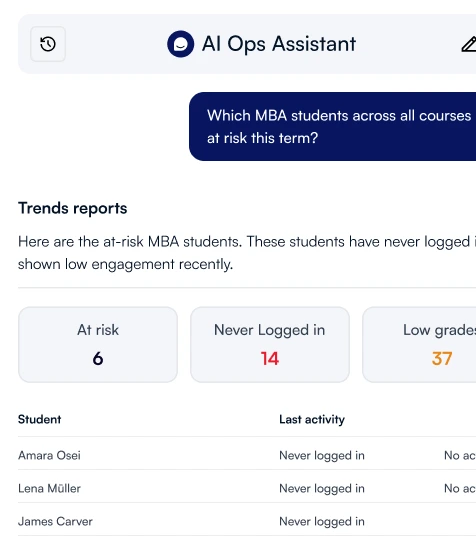
Task: Sort by the Student column header
Action: coord(40,419)
